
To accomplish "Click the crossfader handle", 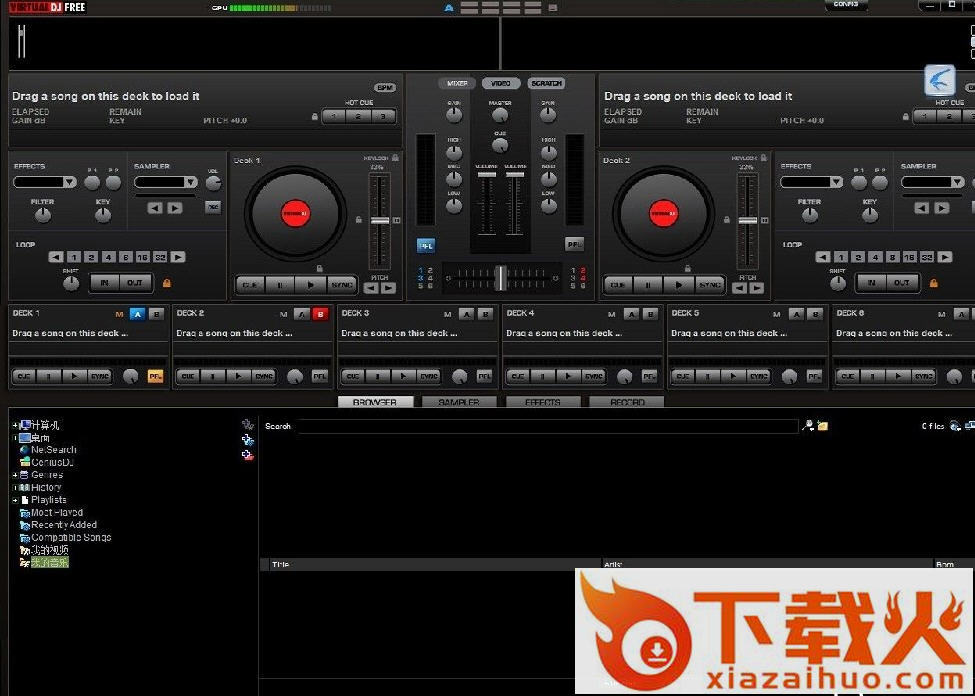I will 501,278.
